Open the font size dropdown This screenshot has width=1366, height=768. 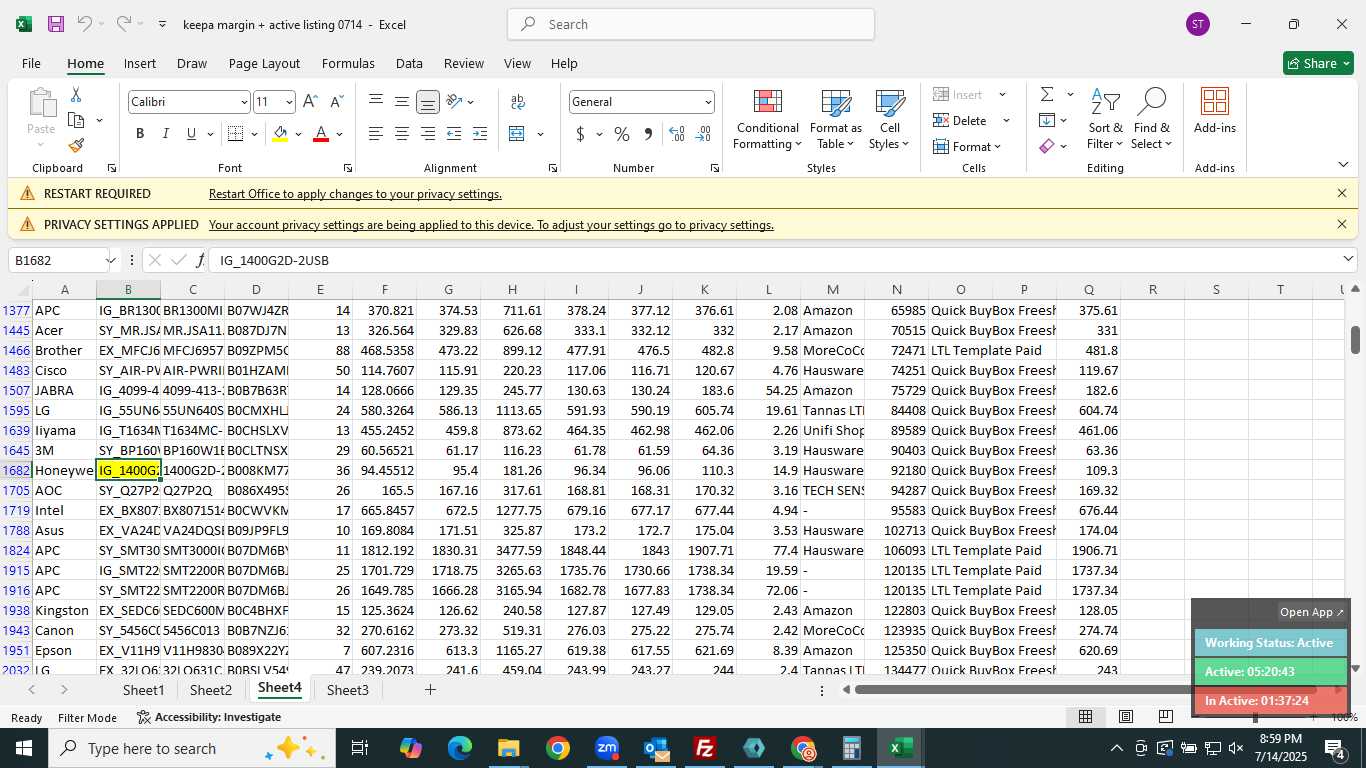coord(289,102)
